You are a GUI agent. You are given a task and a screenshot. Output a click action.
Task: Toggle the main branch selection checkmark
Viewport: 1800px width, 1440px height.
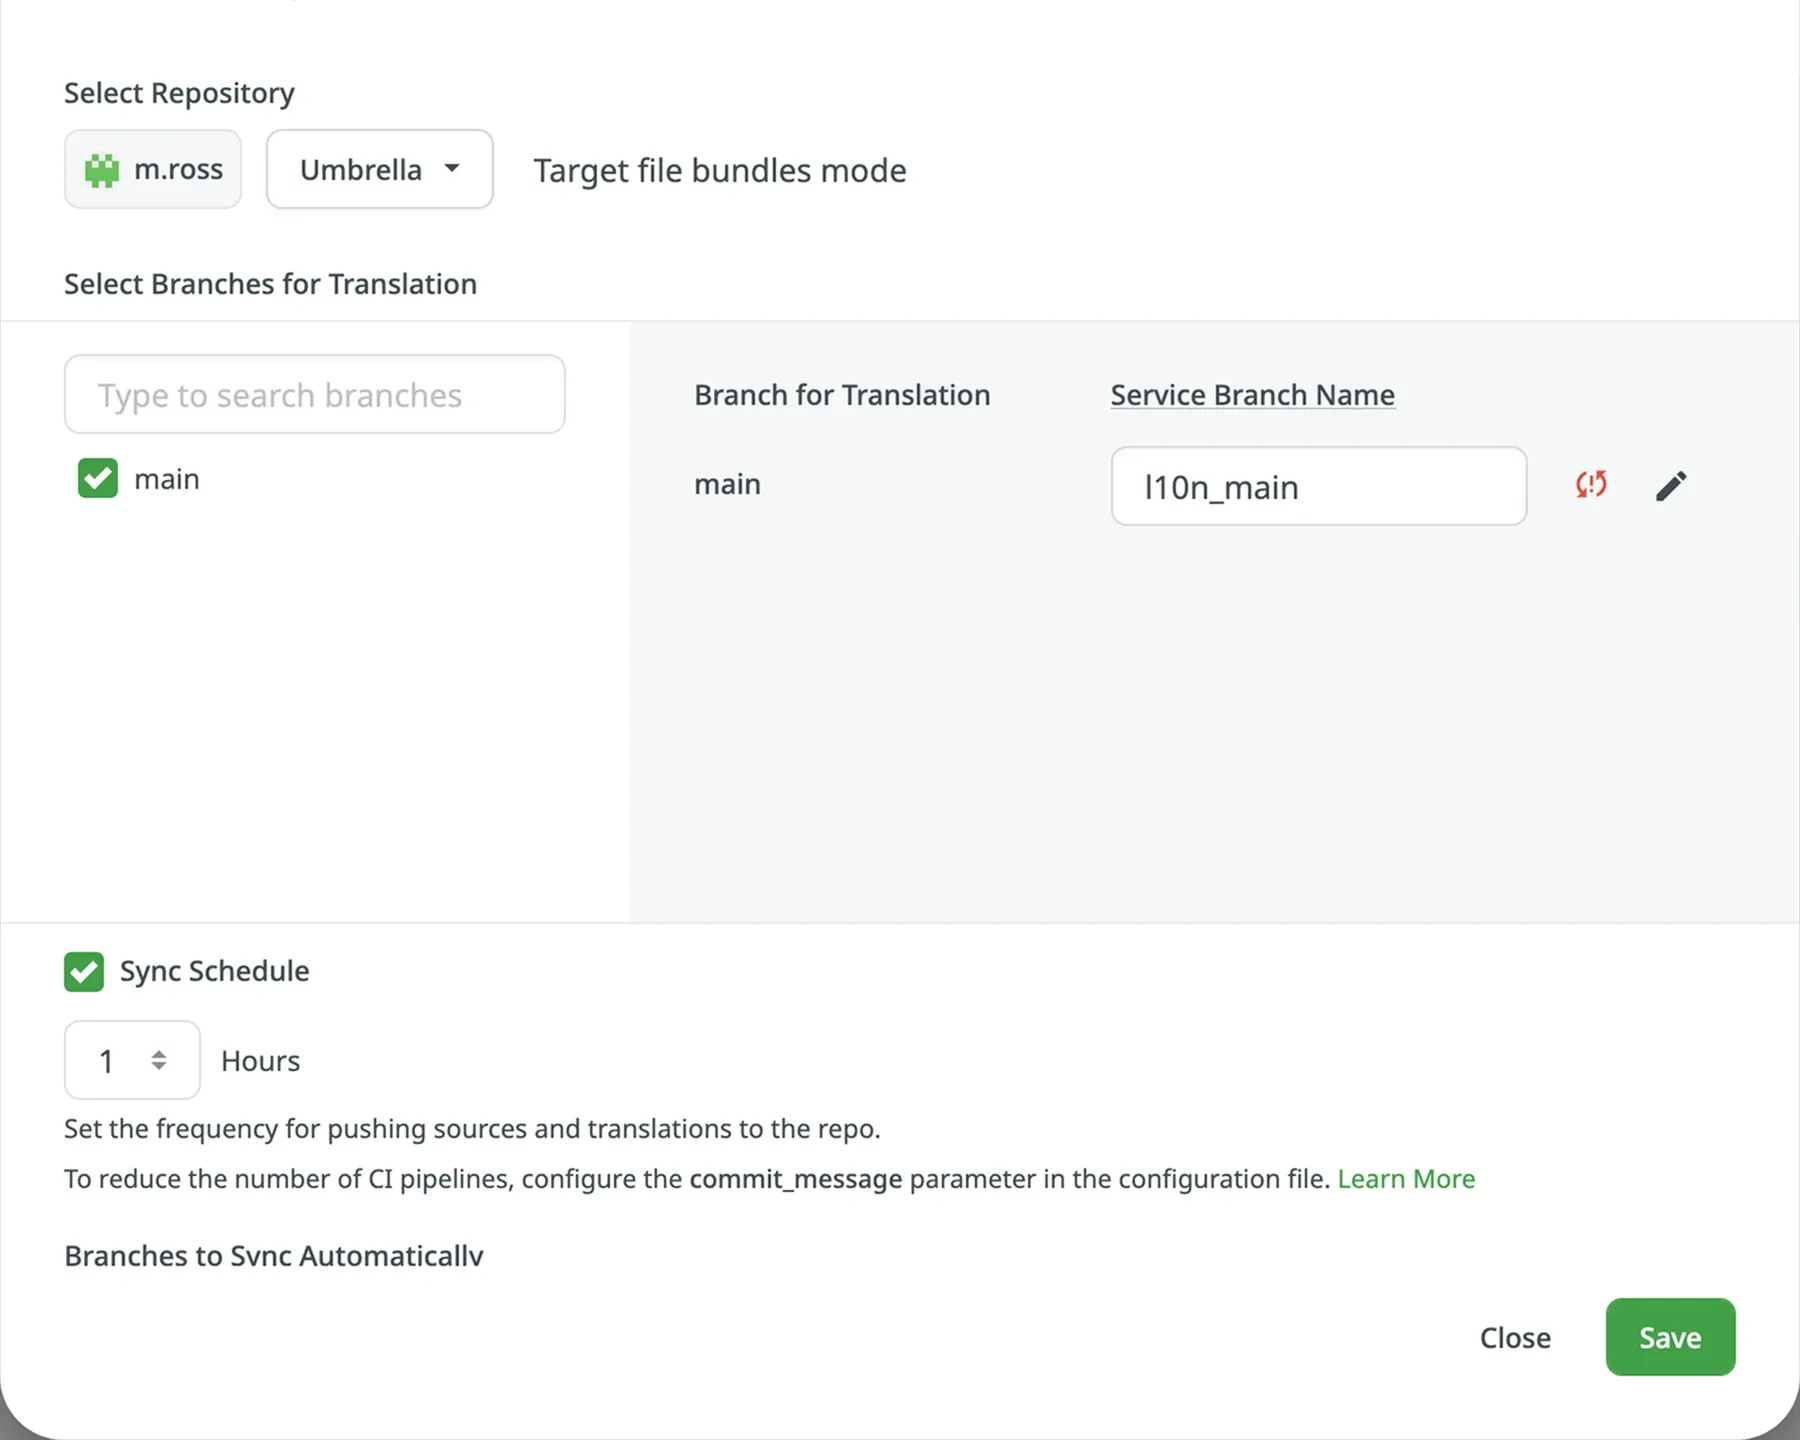(97, 478)
